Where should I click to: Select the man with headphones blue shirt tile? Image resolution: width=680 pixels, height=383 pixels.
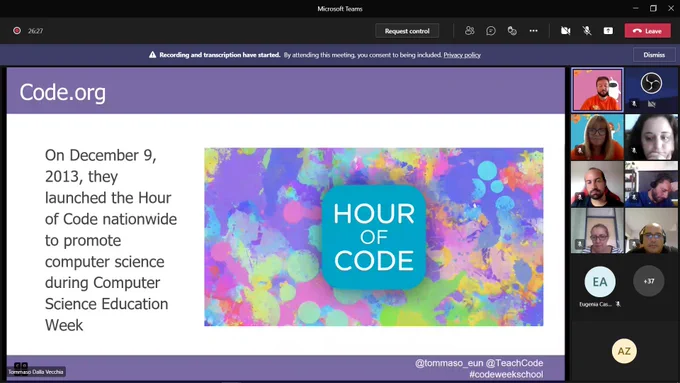point(651,184)
